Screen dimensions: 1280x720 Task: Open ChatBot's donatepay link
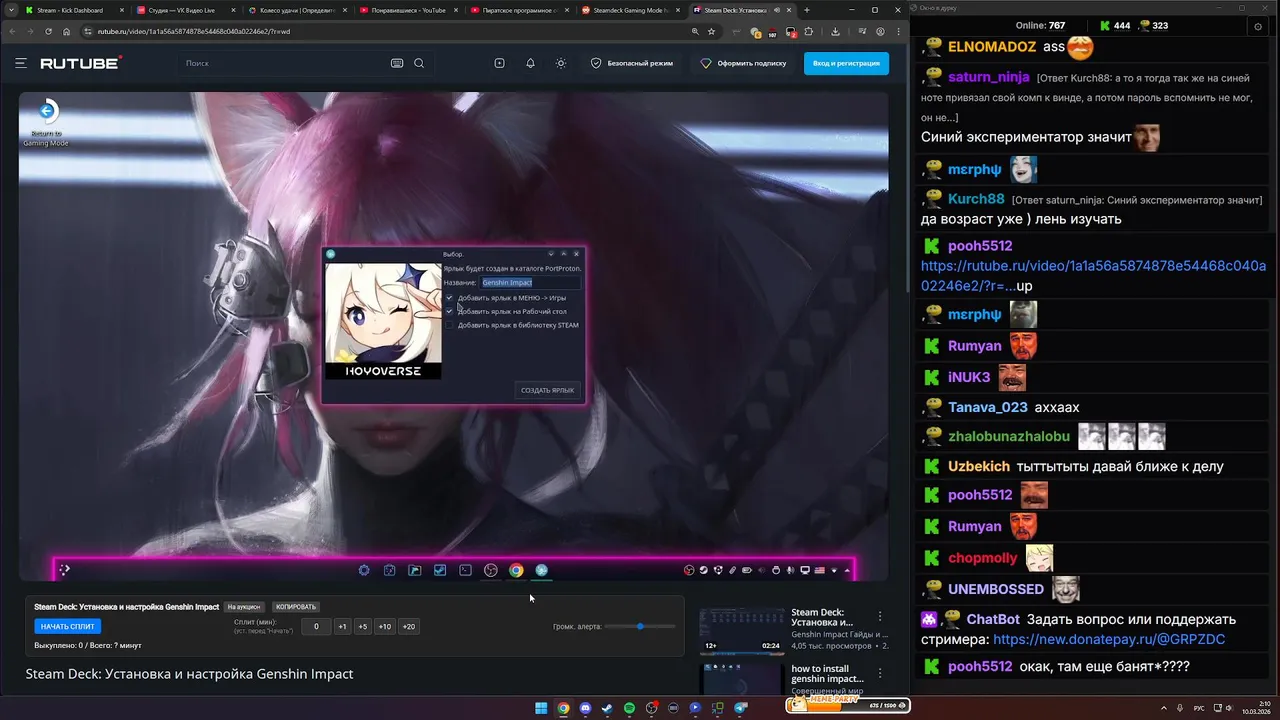(1109, 639)
